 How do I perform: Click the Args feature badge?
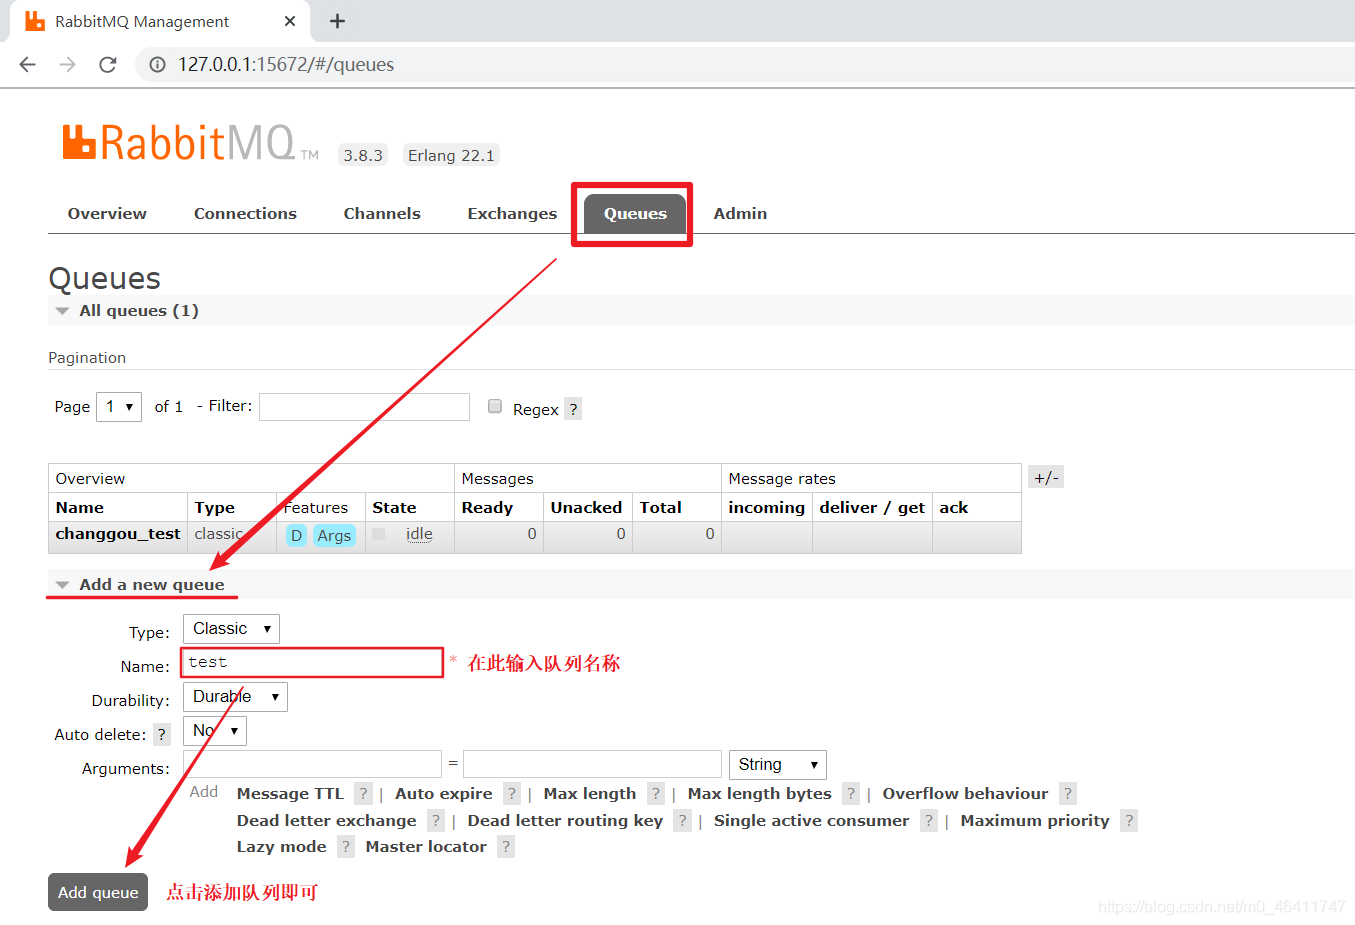pyautogui.click(x=334, y=535)
